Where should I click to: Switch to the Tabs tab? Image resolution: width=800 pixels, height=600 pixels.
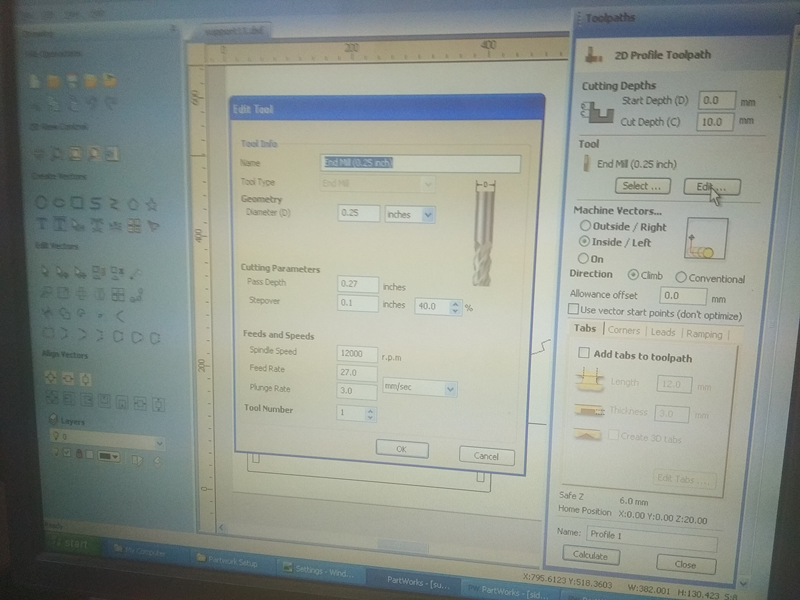click(x=585, y=328)
